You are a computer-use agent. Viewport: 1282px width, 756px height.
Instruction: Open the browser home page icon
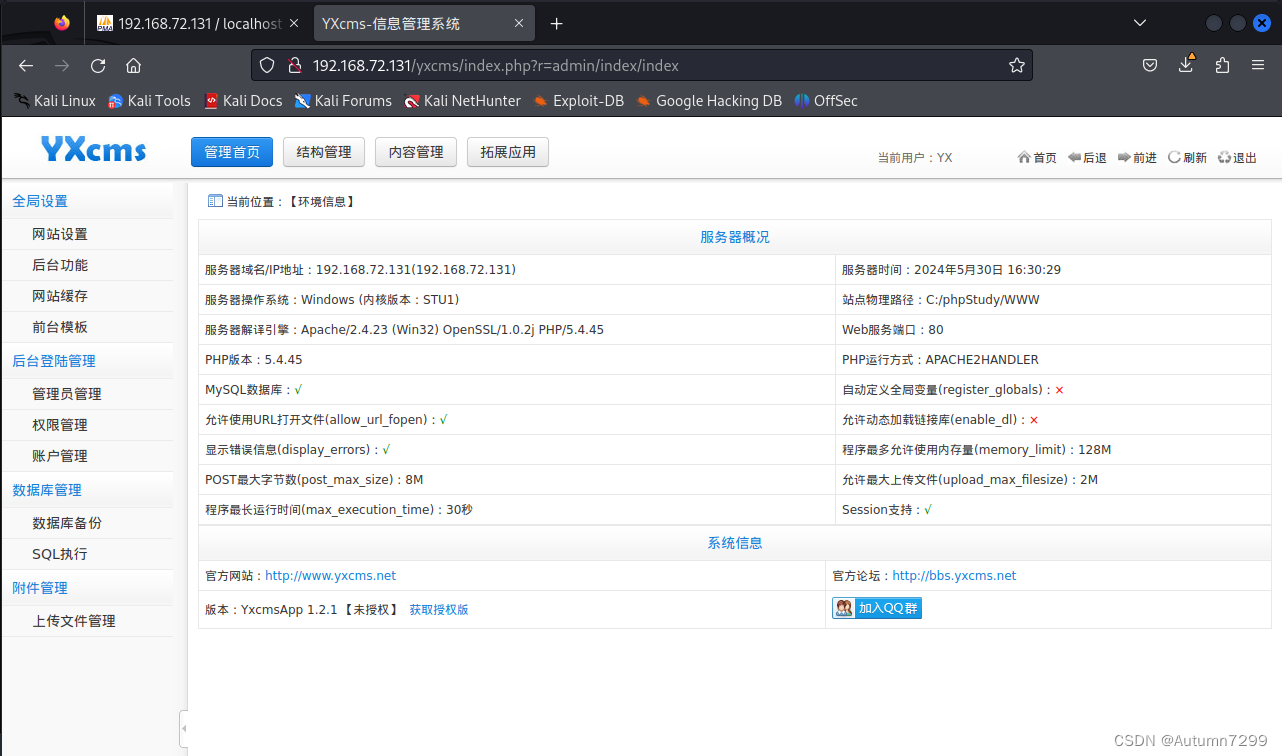point(133,66)
